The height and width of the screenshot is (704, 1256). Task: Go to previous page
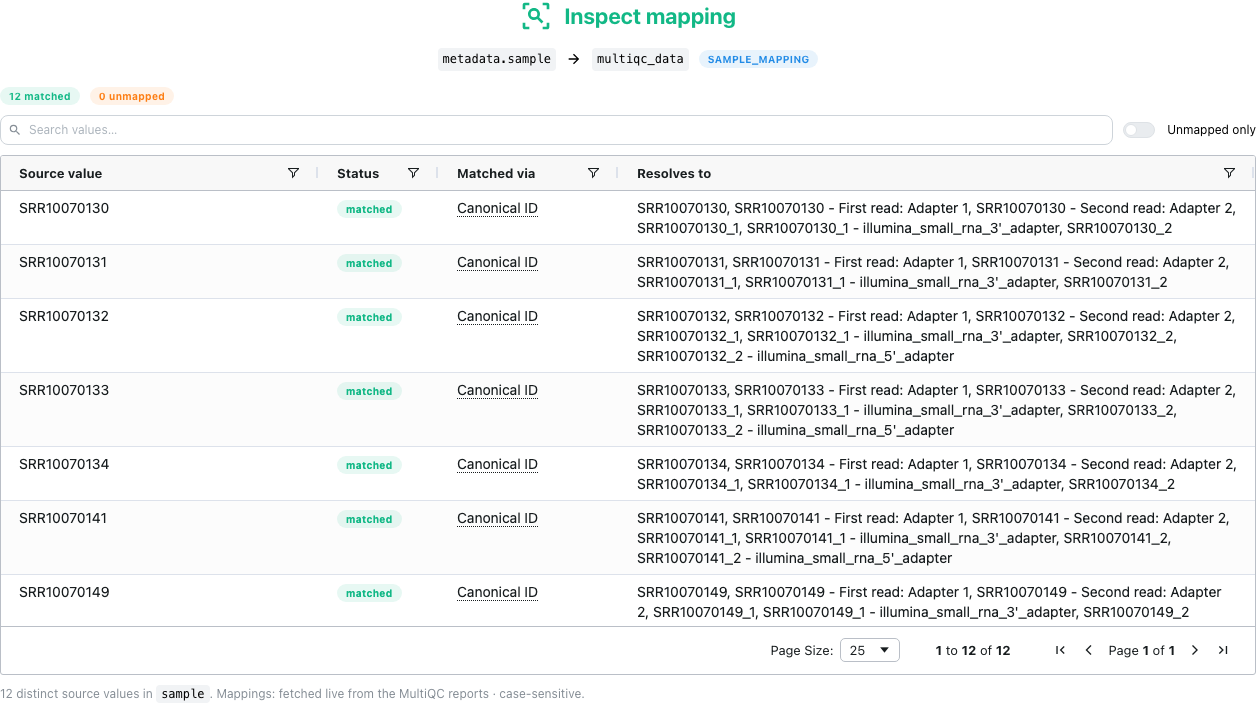click(x=1089, y=650)
